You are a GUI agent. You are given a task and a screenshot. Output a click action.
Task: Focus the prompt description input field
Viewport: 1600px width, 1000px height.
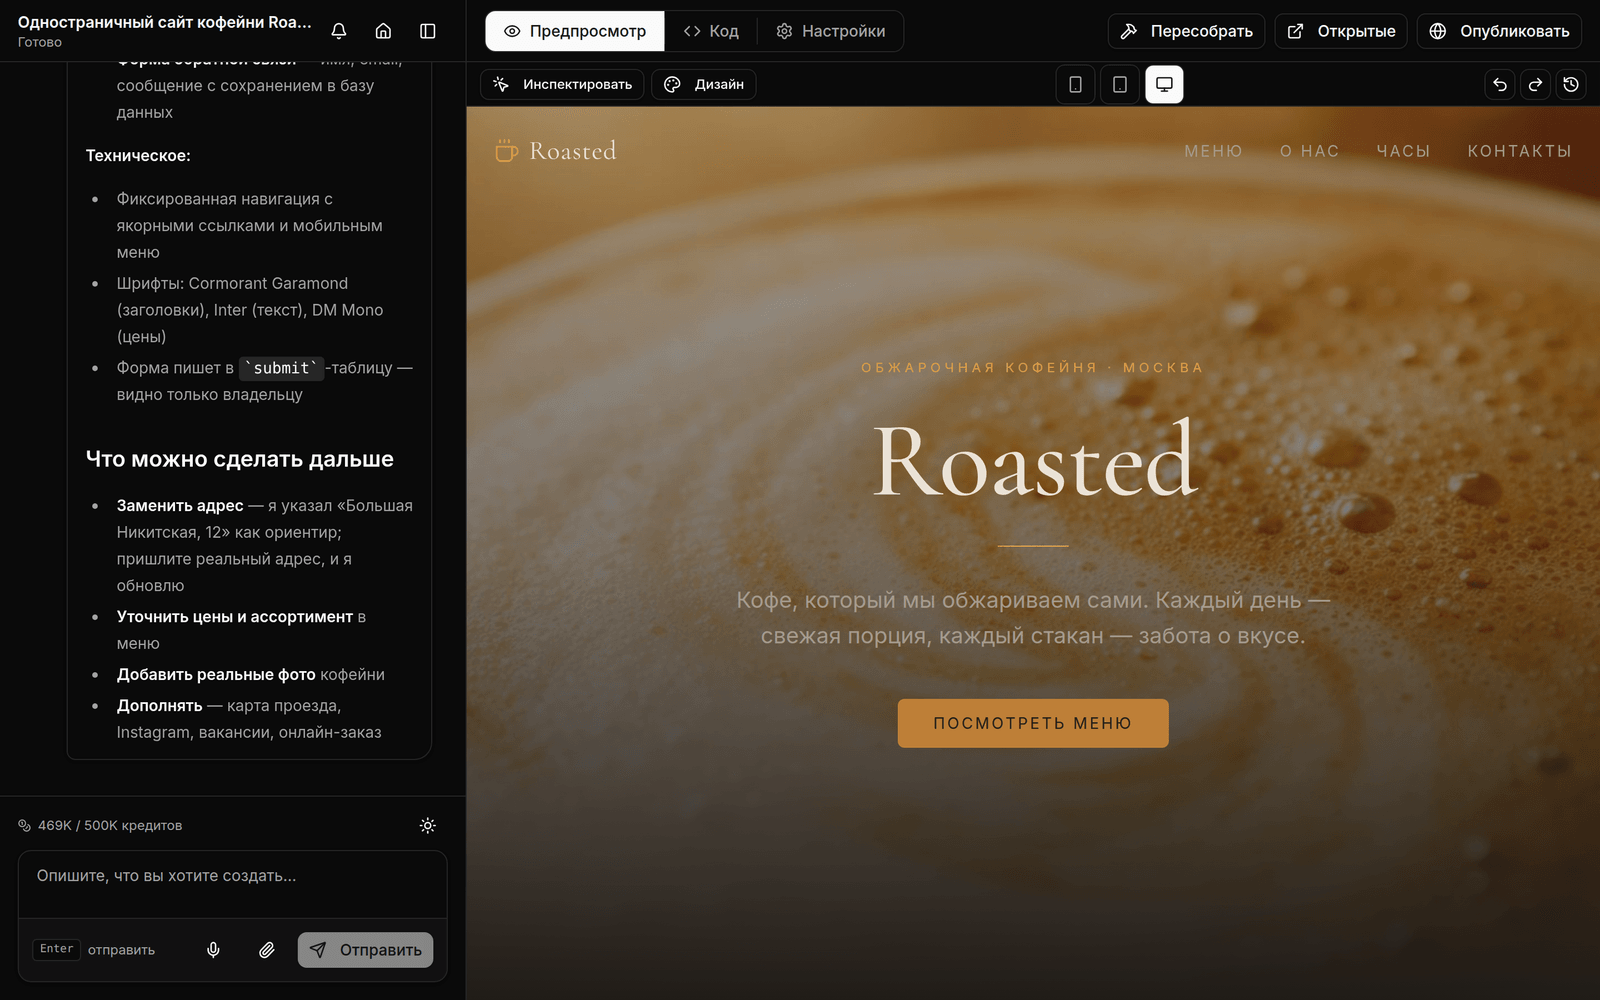pos(233,884)
